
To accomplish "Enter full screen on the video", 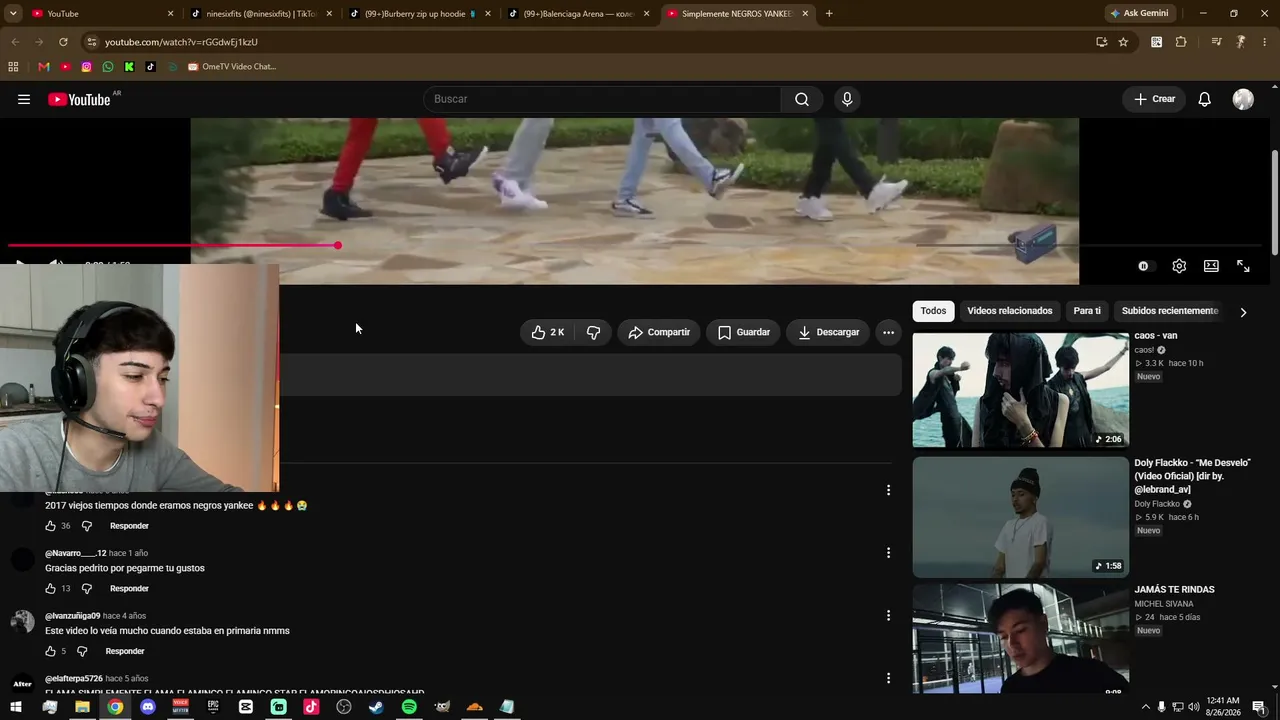I will [1243, 266].
